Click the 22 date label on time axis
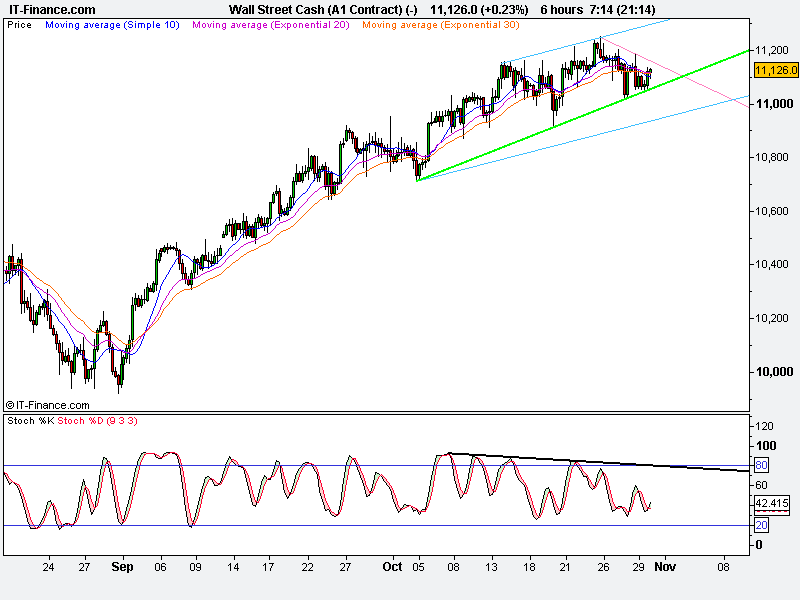The image size is (800, 600). coord(307,567)
